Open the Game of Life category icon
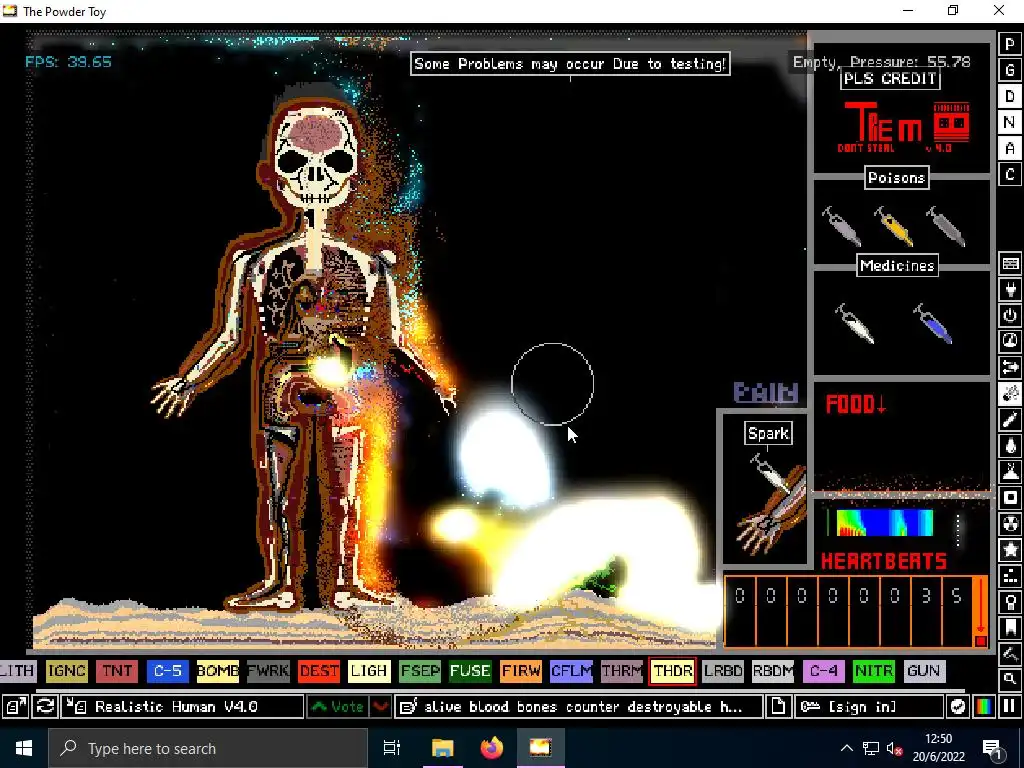 coord(1010,576)
